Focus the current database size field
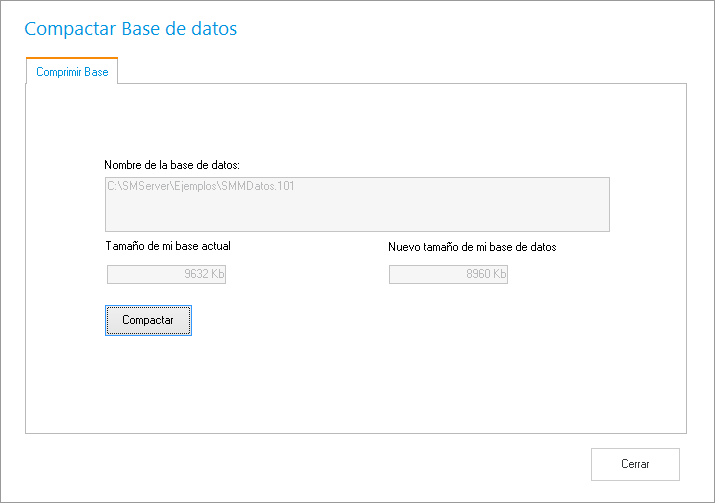The image size is (715, 503). pyautogui.click(x=166, y=275)
